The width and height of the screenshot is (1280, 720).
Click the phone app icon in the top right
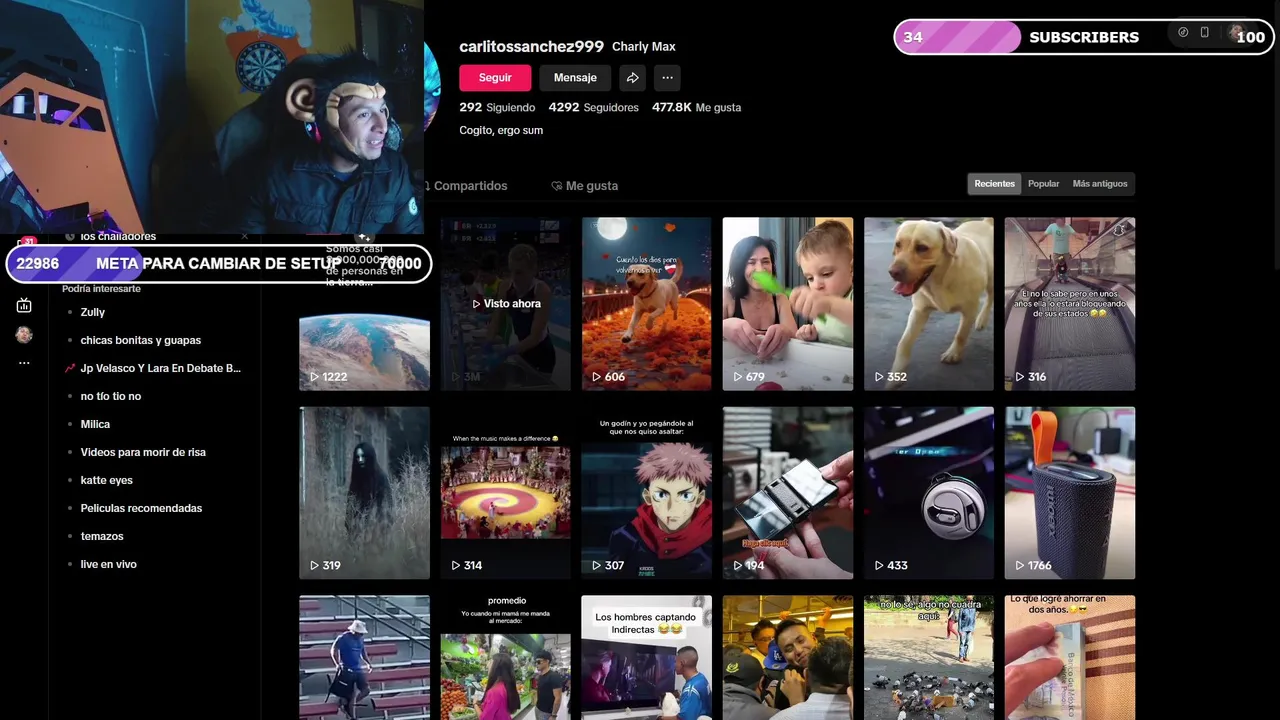tap(1205, 32)
